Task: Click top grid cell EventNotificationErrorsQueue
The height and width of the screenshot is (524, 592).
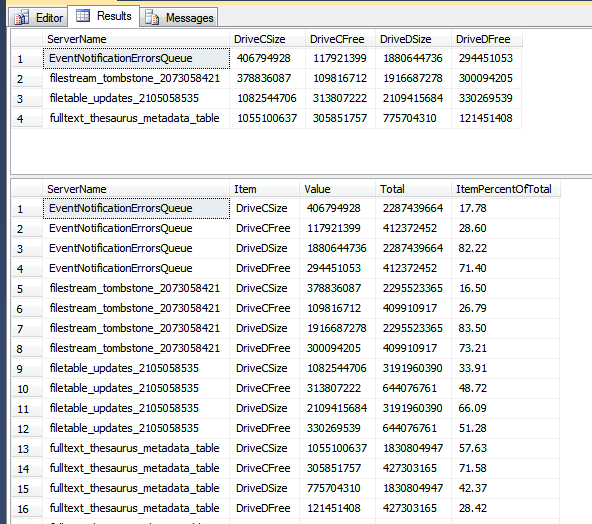Action: tap(136, 59)
